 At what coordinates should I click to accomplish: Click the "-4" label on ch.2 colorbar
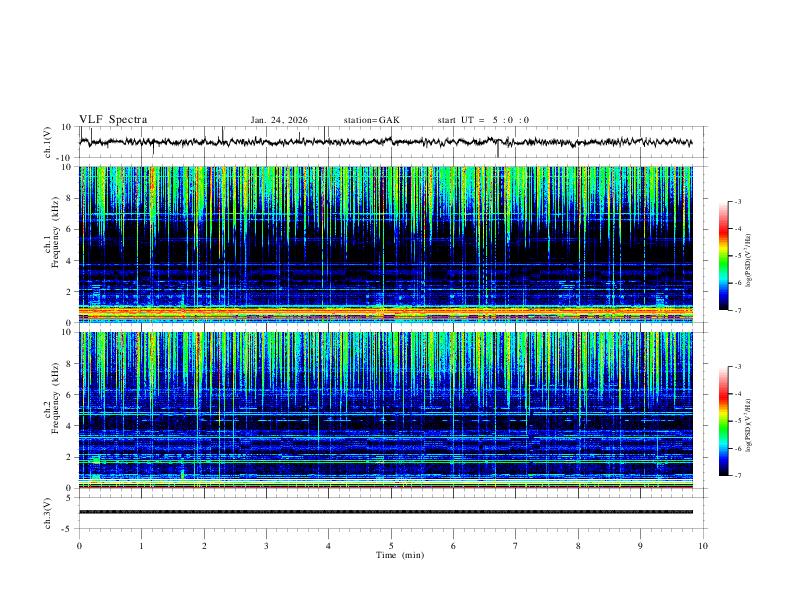click(737, 394)
